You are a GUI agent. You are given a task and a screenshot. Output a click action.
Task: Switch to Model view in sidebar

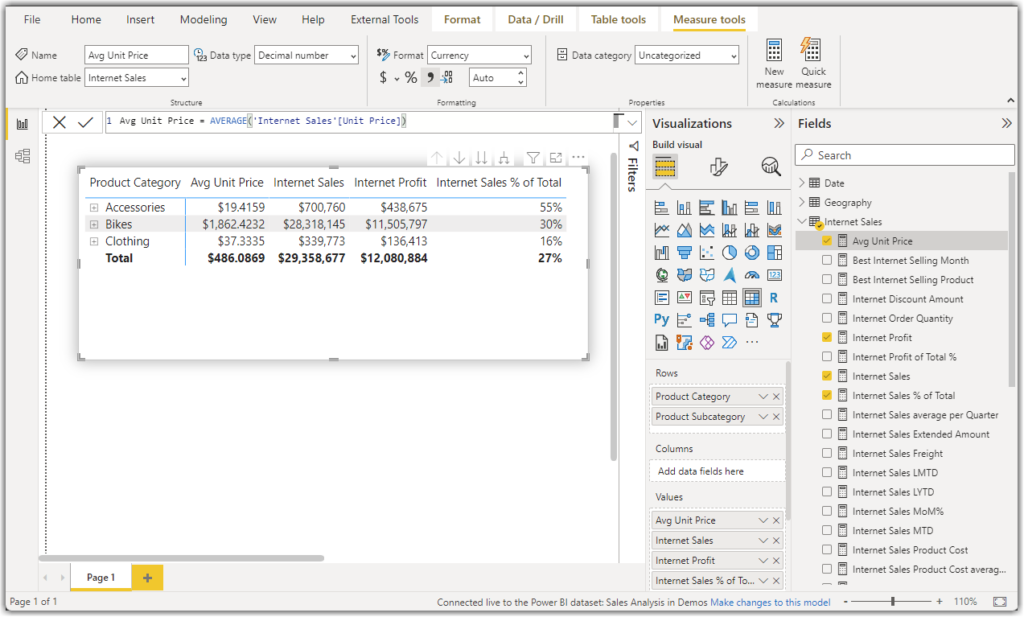[x=22, y=156]
